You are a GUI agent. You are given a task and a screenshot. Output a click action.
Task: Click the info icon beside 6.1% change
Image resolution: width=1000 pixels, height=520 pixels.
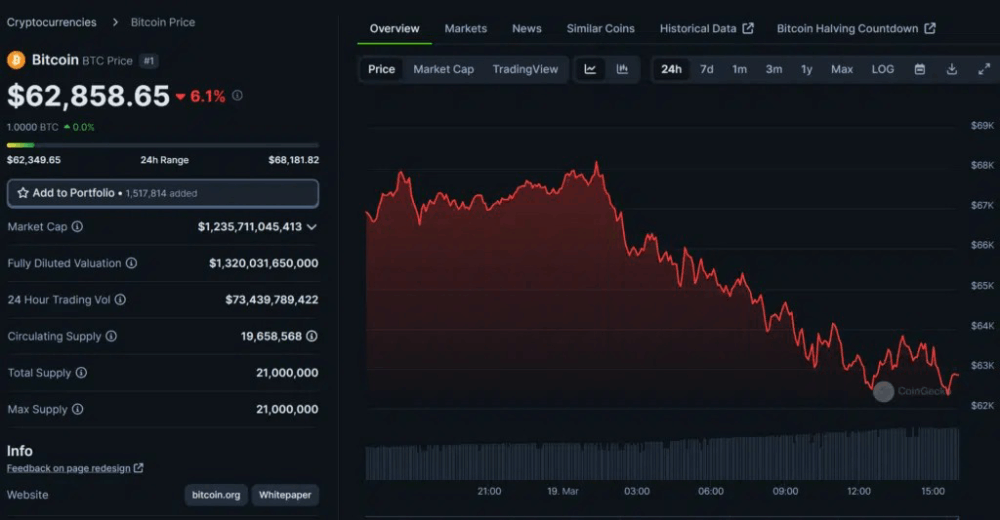tap(237, 95)
